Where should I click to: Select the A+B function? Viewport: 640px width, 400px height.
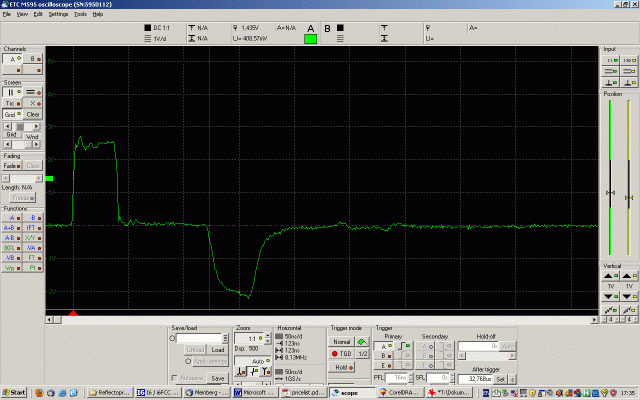point(11,227)
